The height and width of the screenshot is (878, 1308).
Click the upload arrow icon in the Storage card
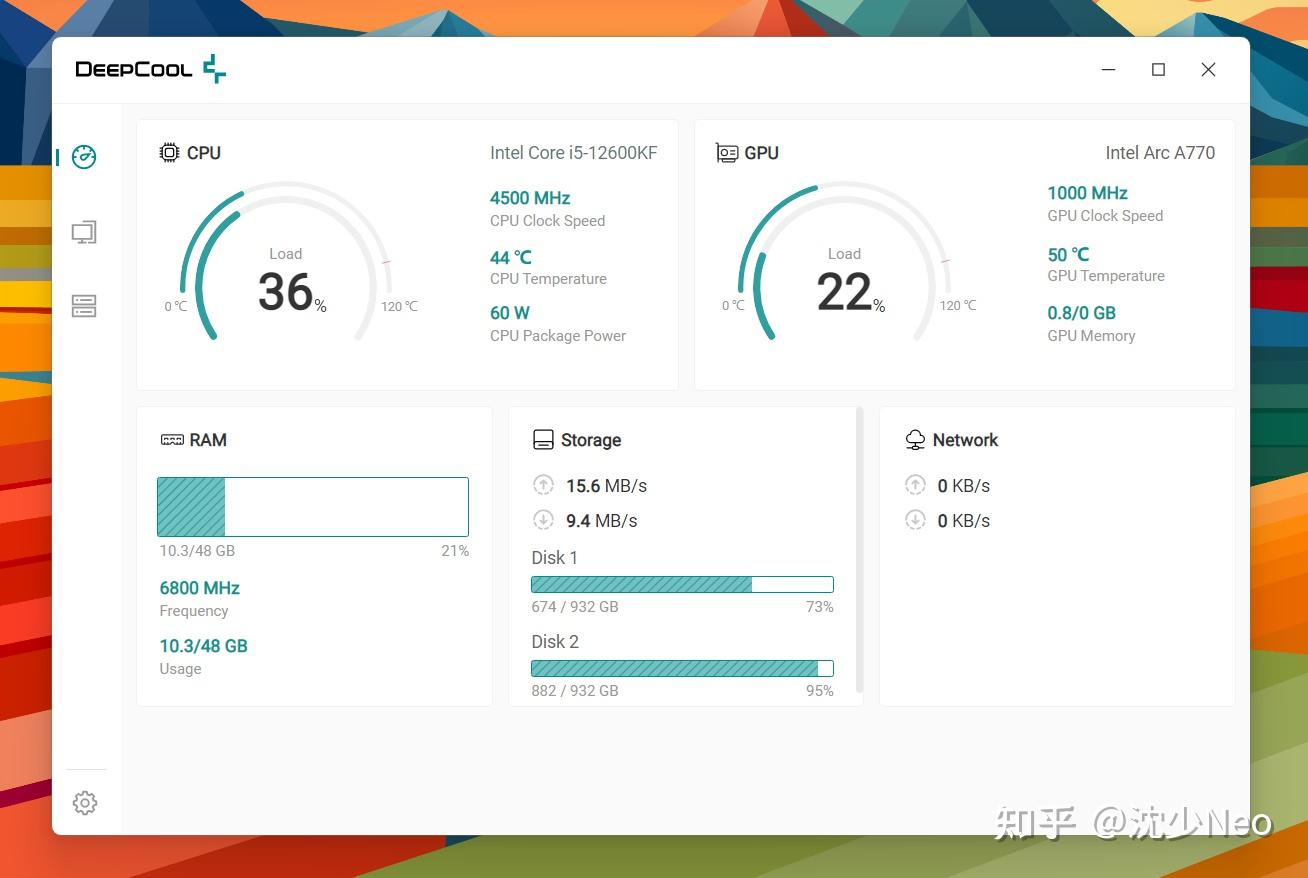coord(544,485)
